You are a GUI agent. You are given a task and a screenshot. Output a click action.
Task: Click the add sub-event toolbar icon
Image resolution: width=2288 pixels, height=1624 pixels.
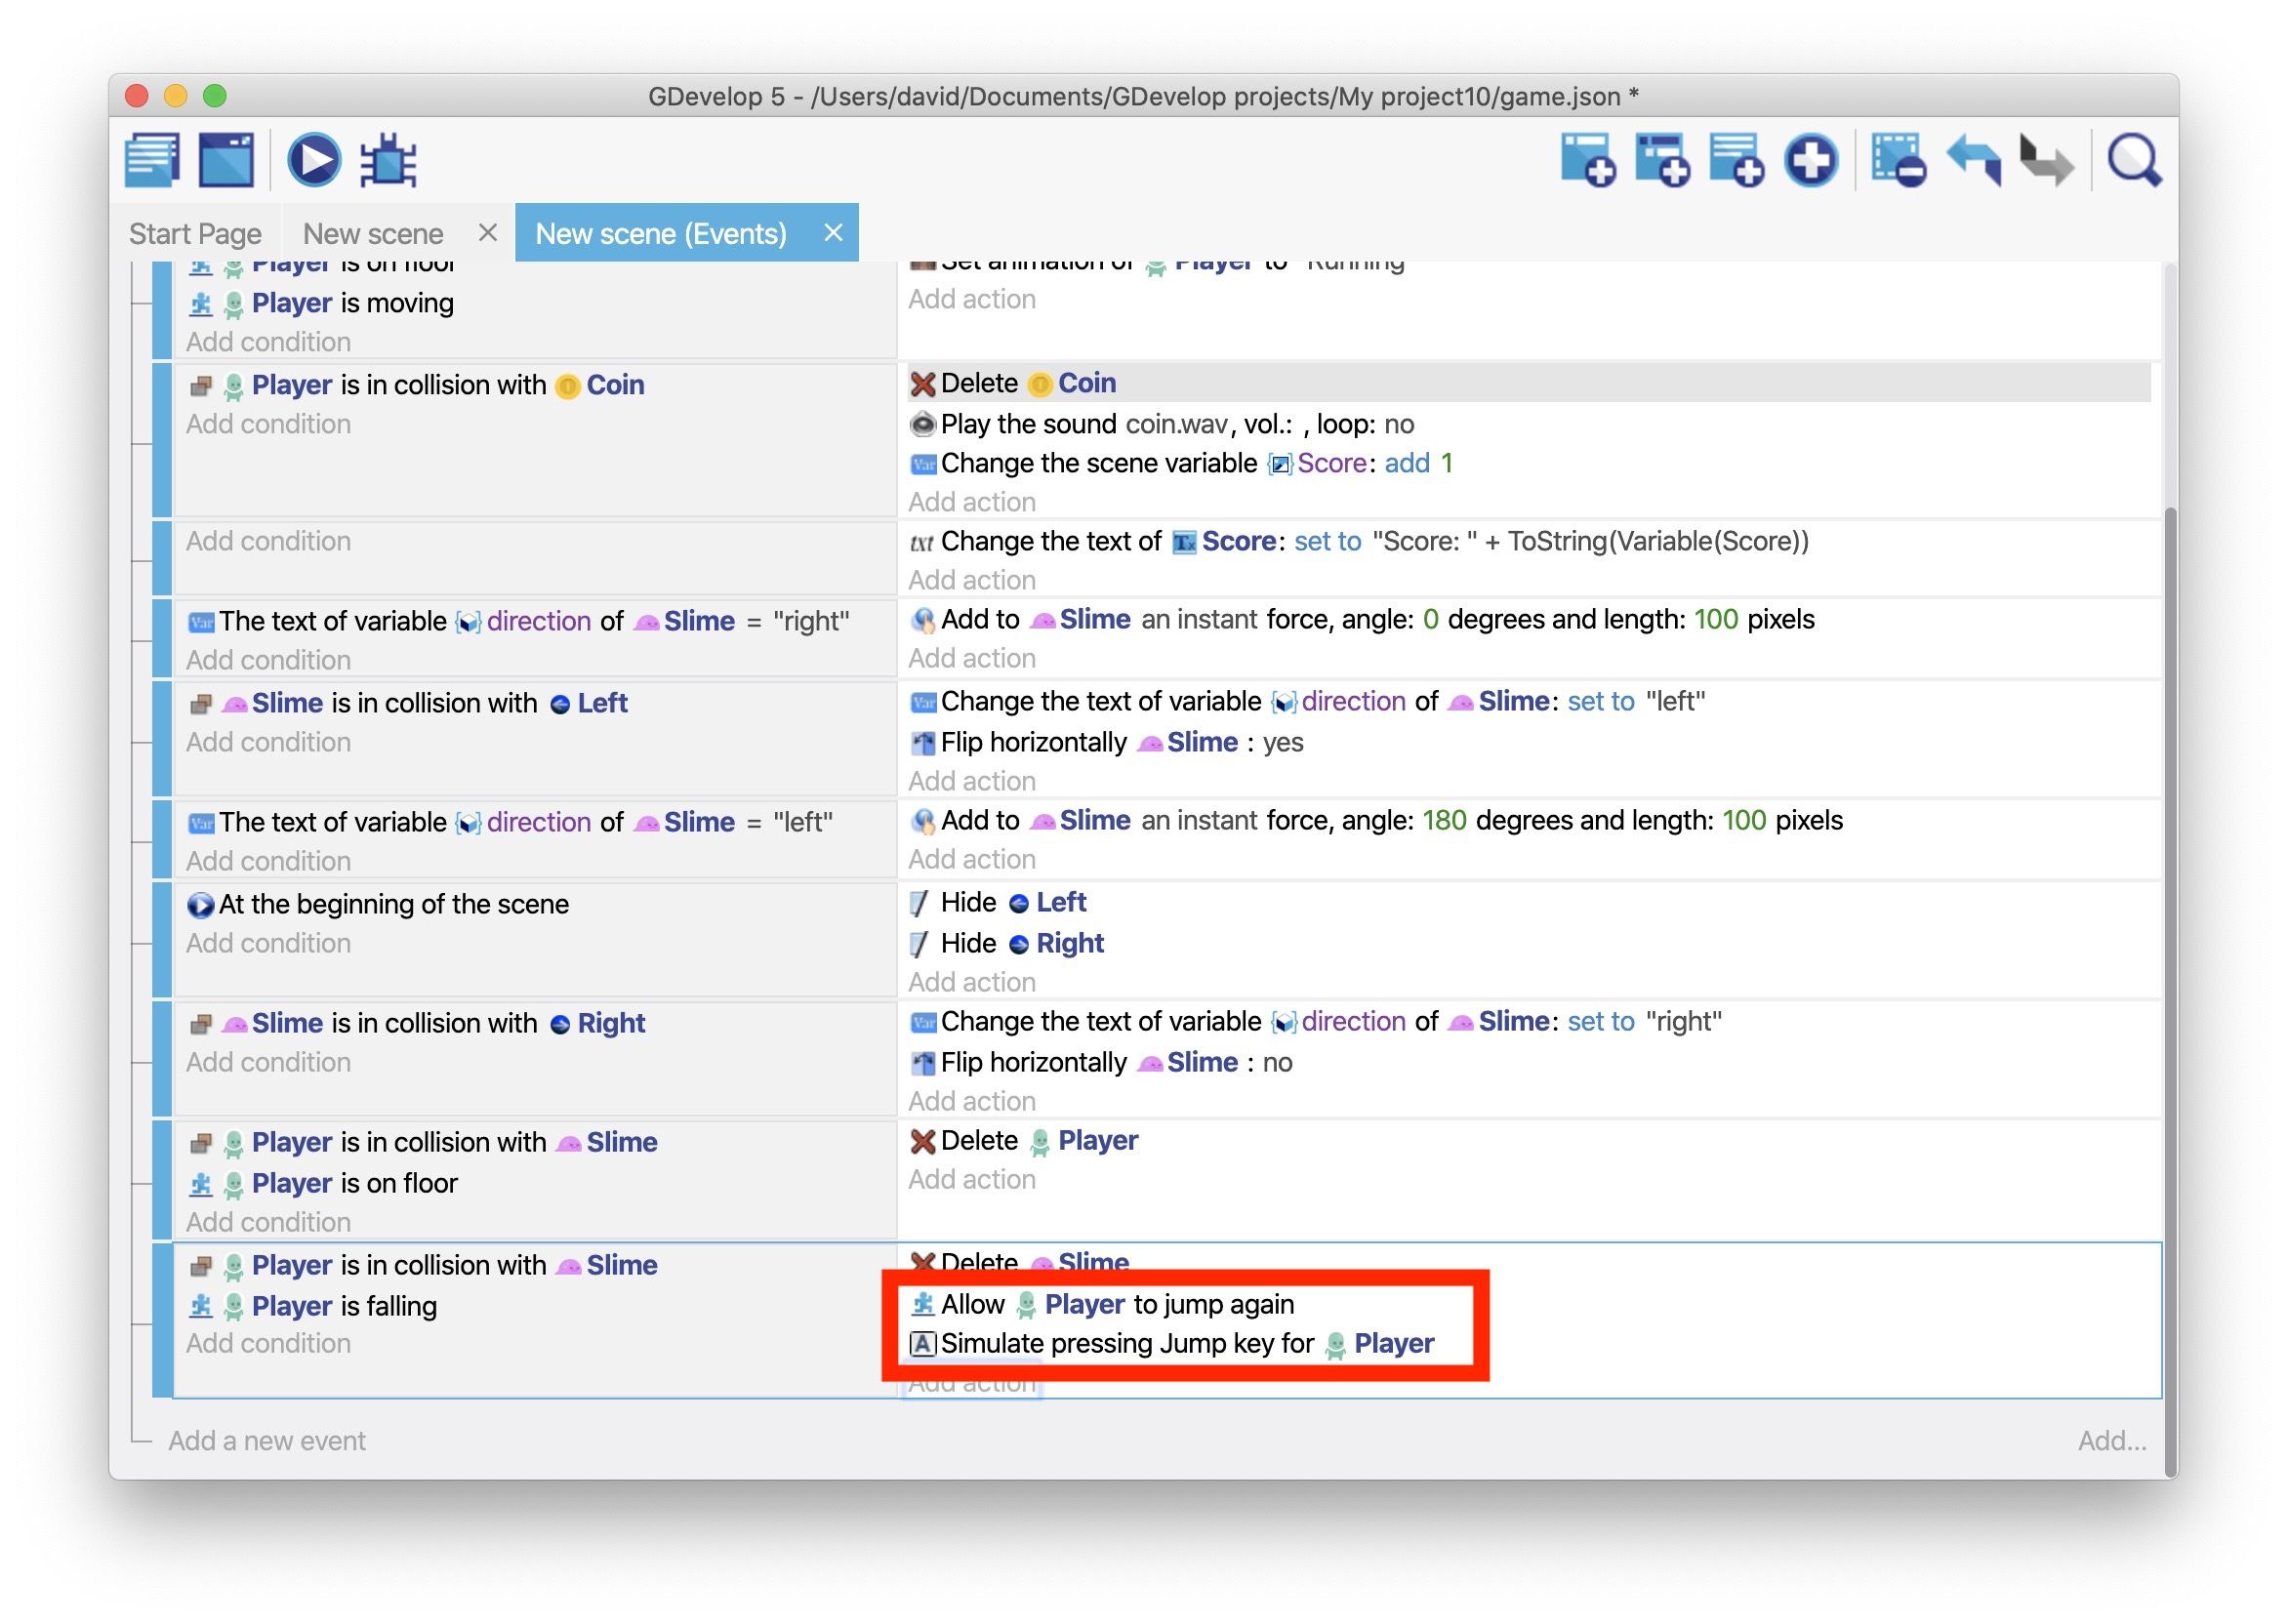coord(1662,160)
